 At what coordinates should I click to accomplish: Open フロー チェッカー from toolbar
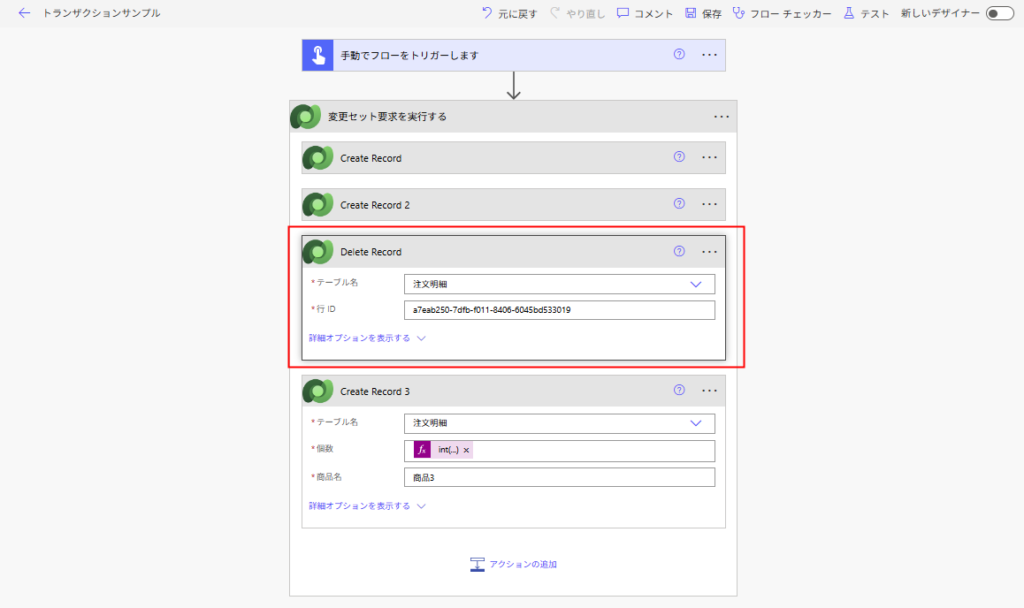pyautogui.click(x=781, y=13)
